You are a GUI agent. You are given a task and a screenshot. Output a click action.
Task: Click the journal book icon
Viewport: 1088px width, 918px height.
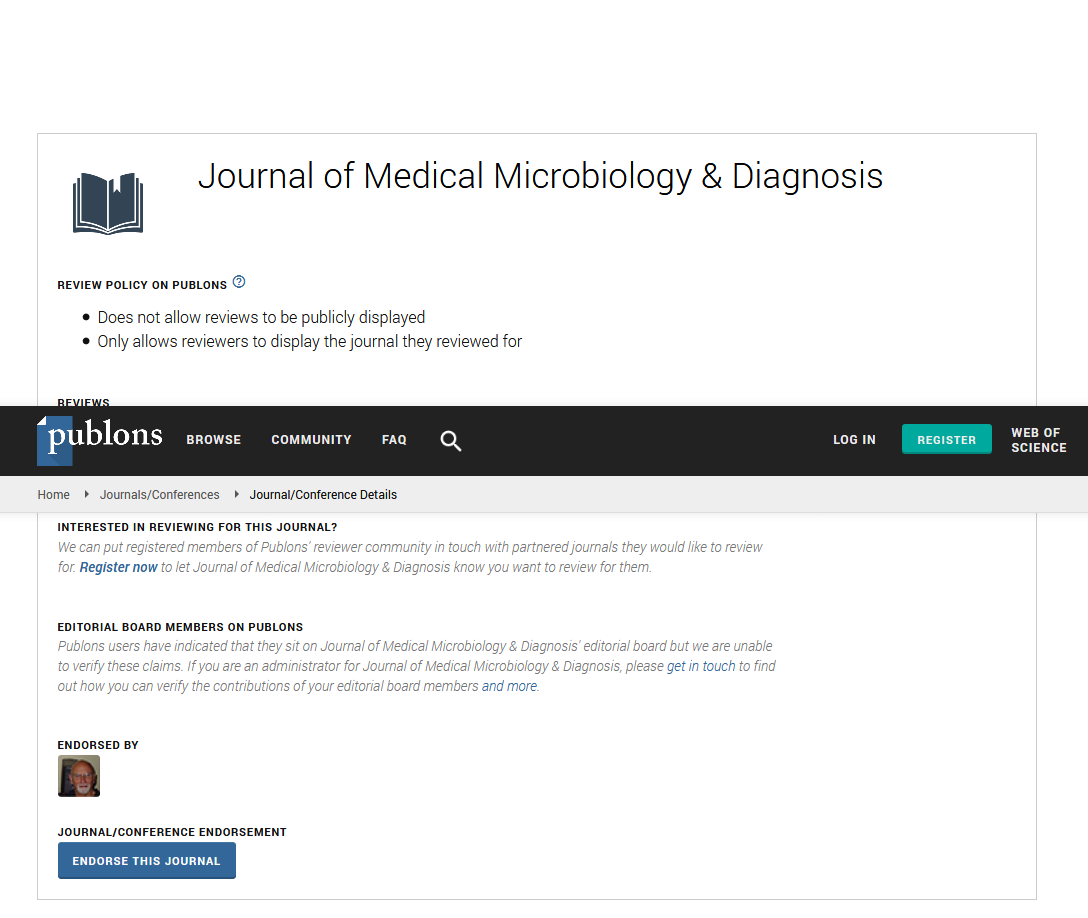click(108, 202)
